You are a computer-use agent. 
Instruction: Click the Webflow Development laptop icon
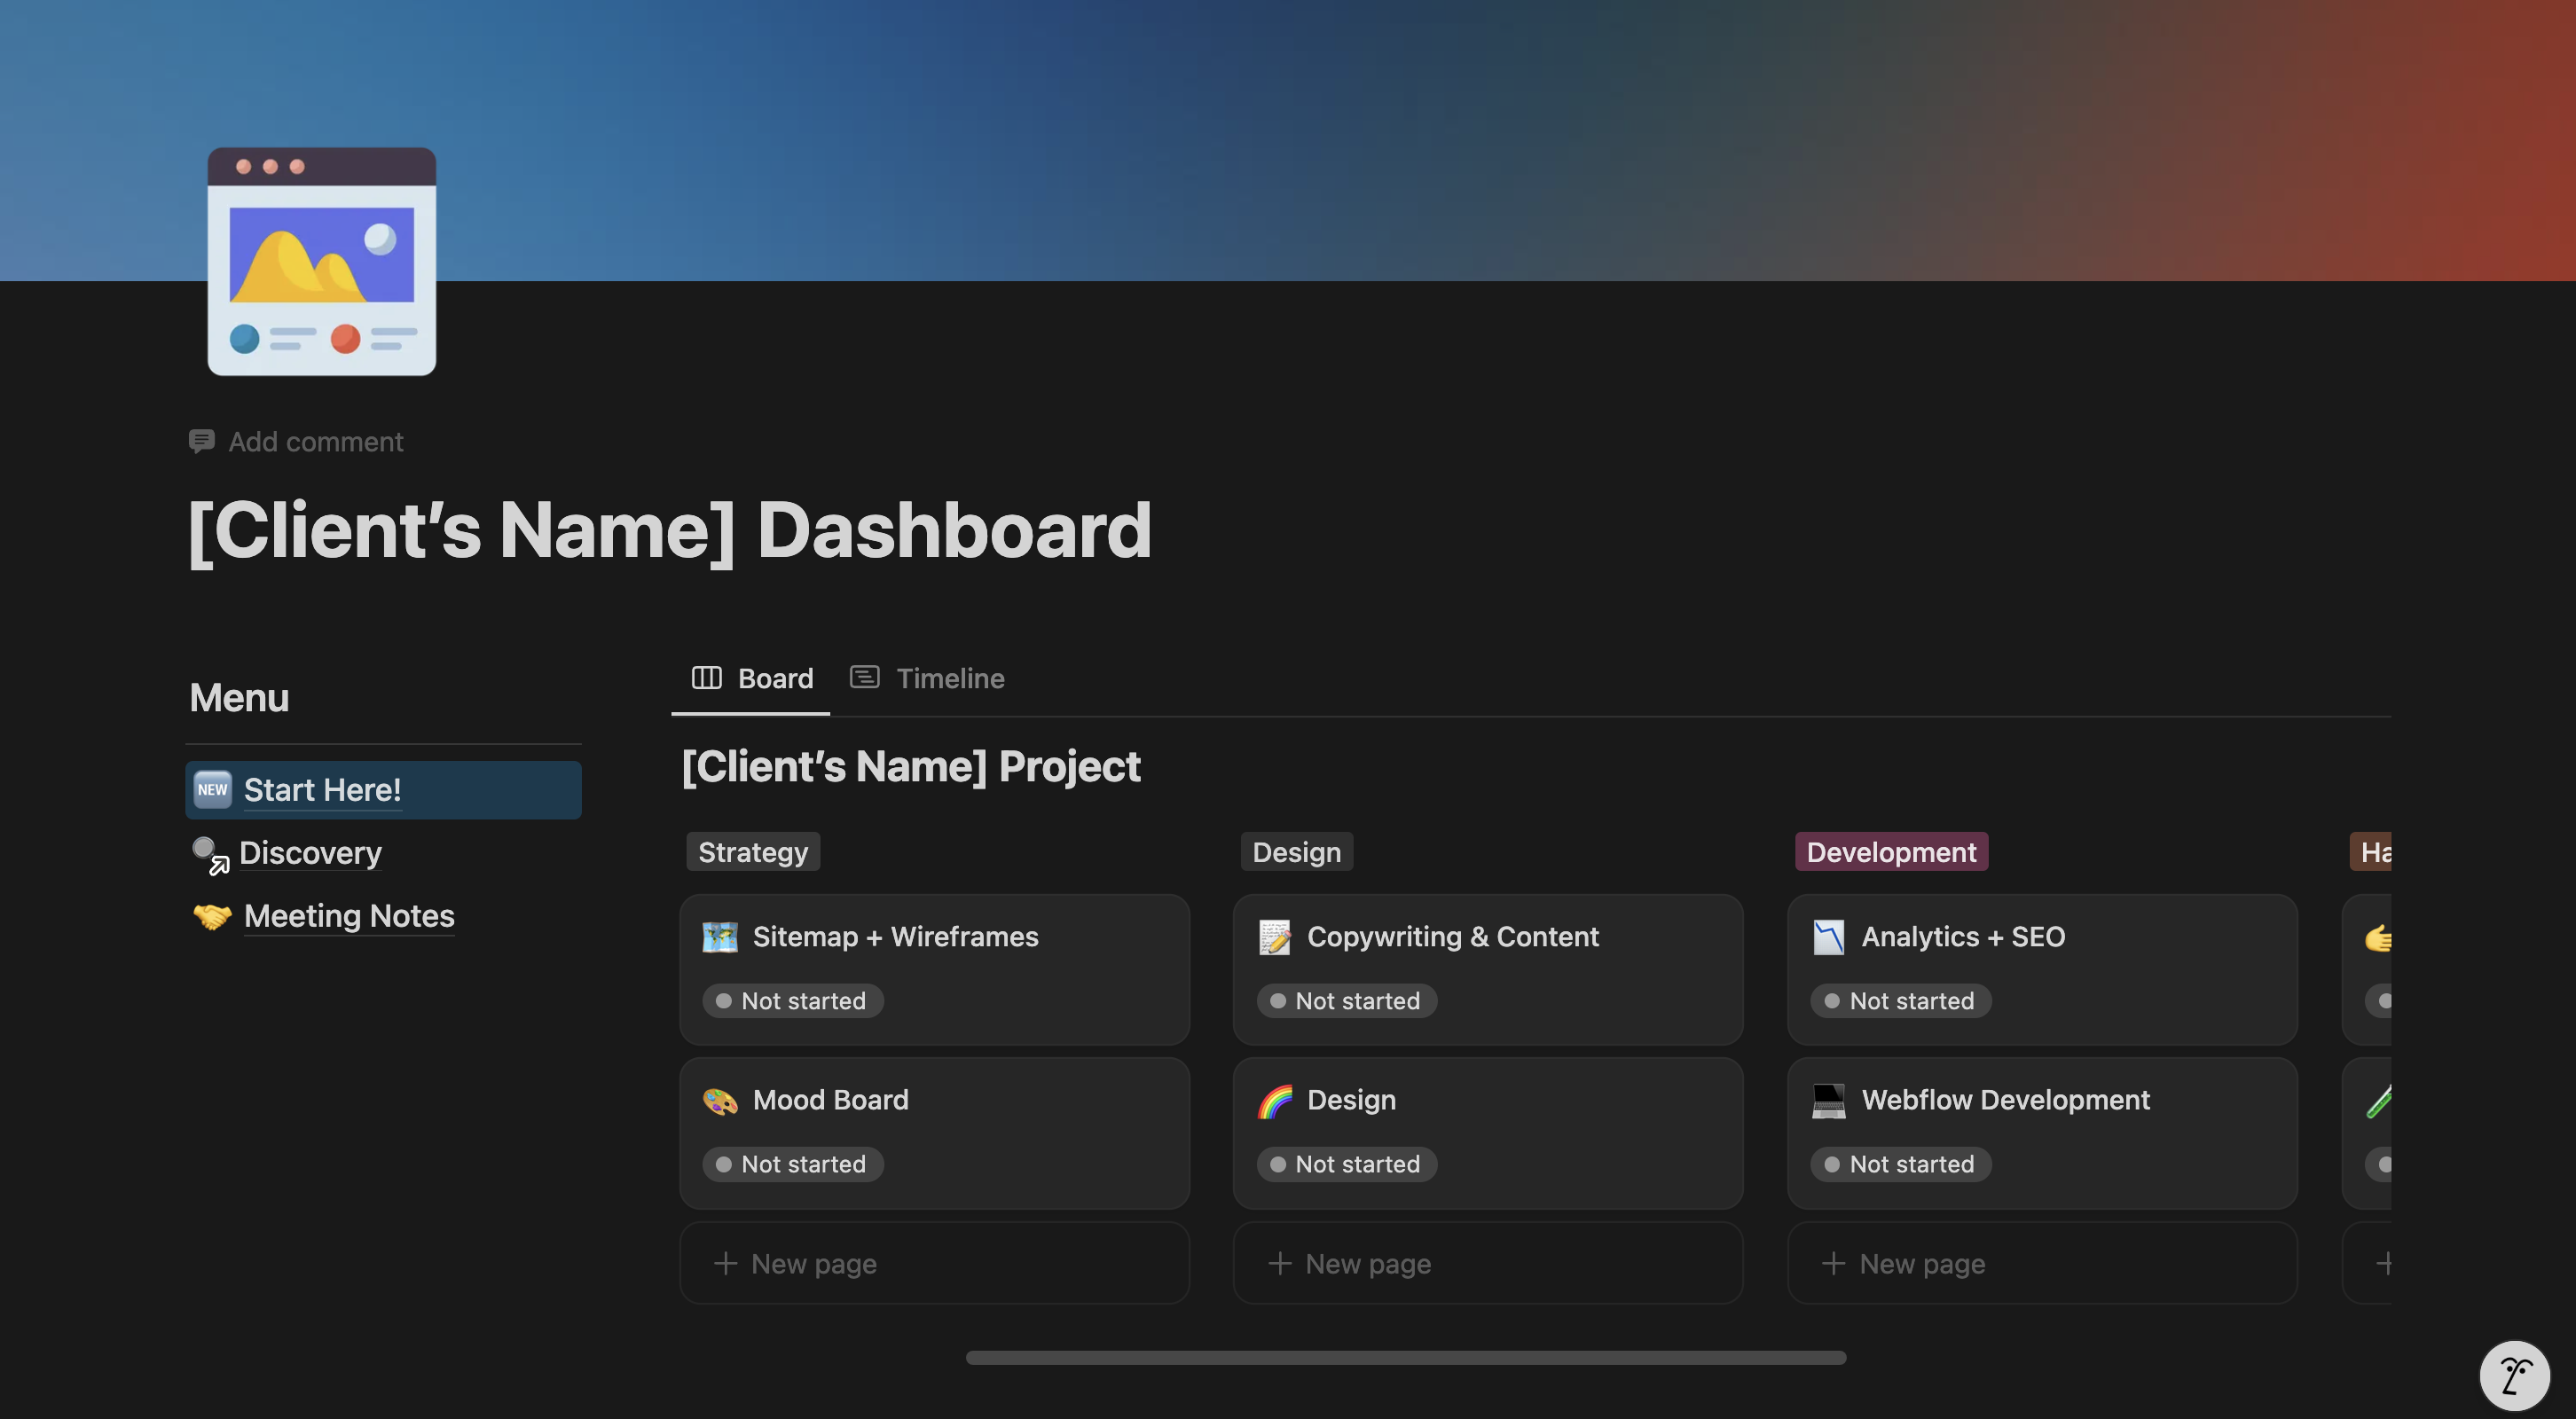point(1829,1100)
